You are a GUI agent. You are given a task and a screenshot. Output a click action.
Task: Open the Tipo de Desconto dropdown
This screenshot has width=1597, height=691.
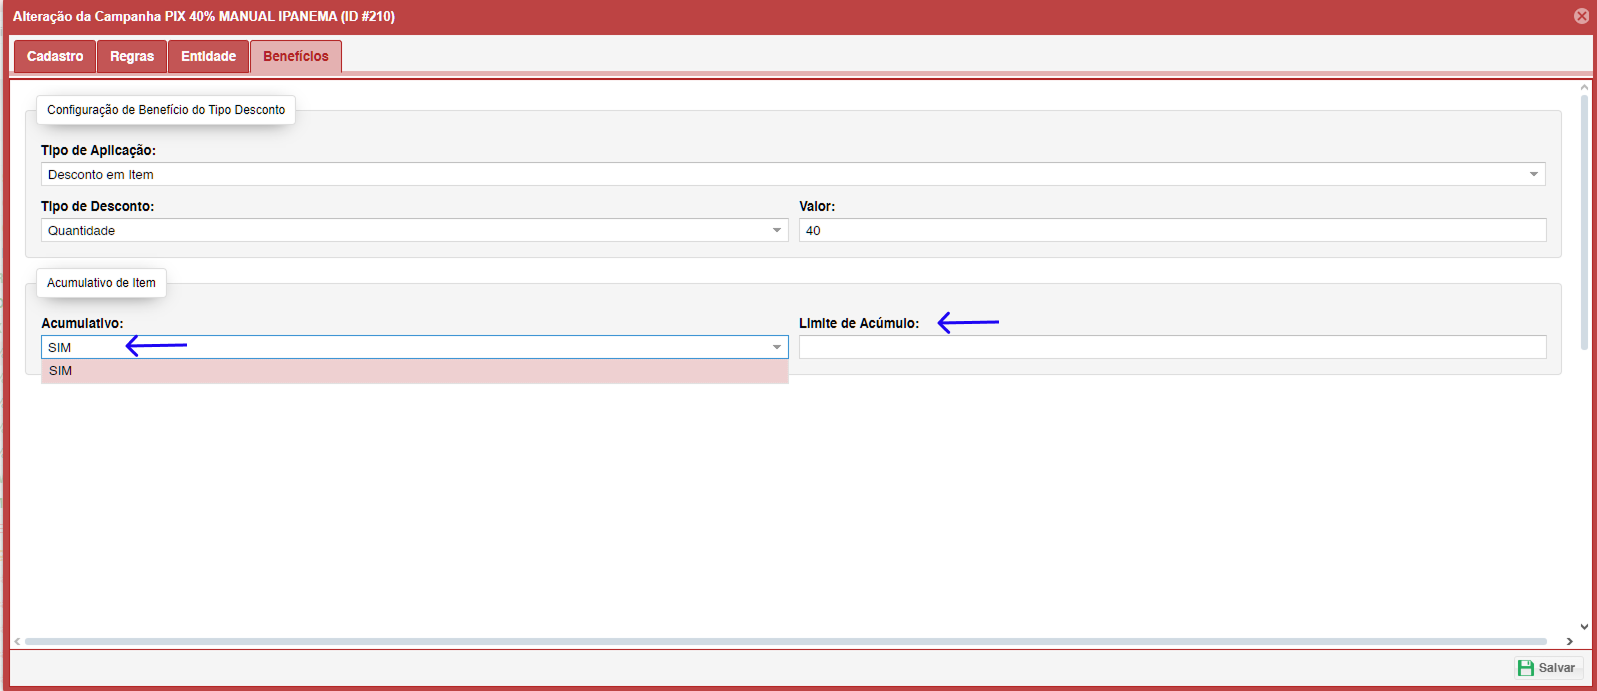coord(776,231)
